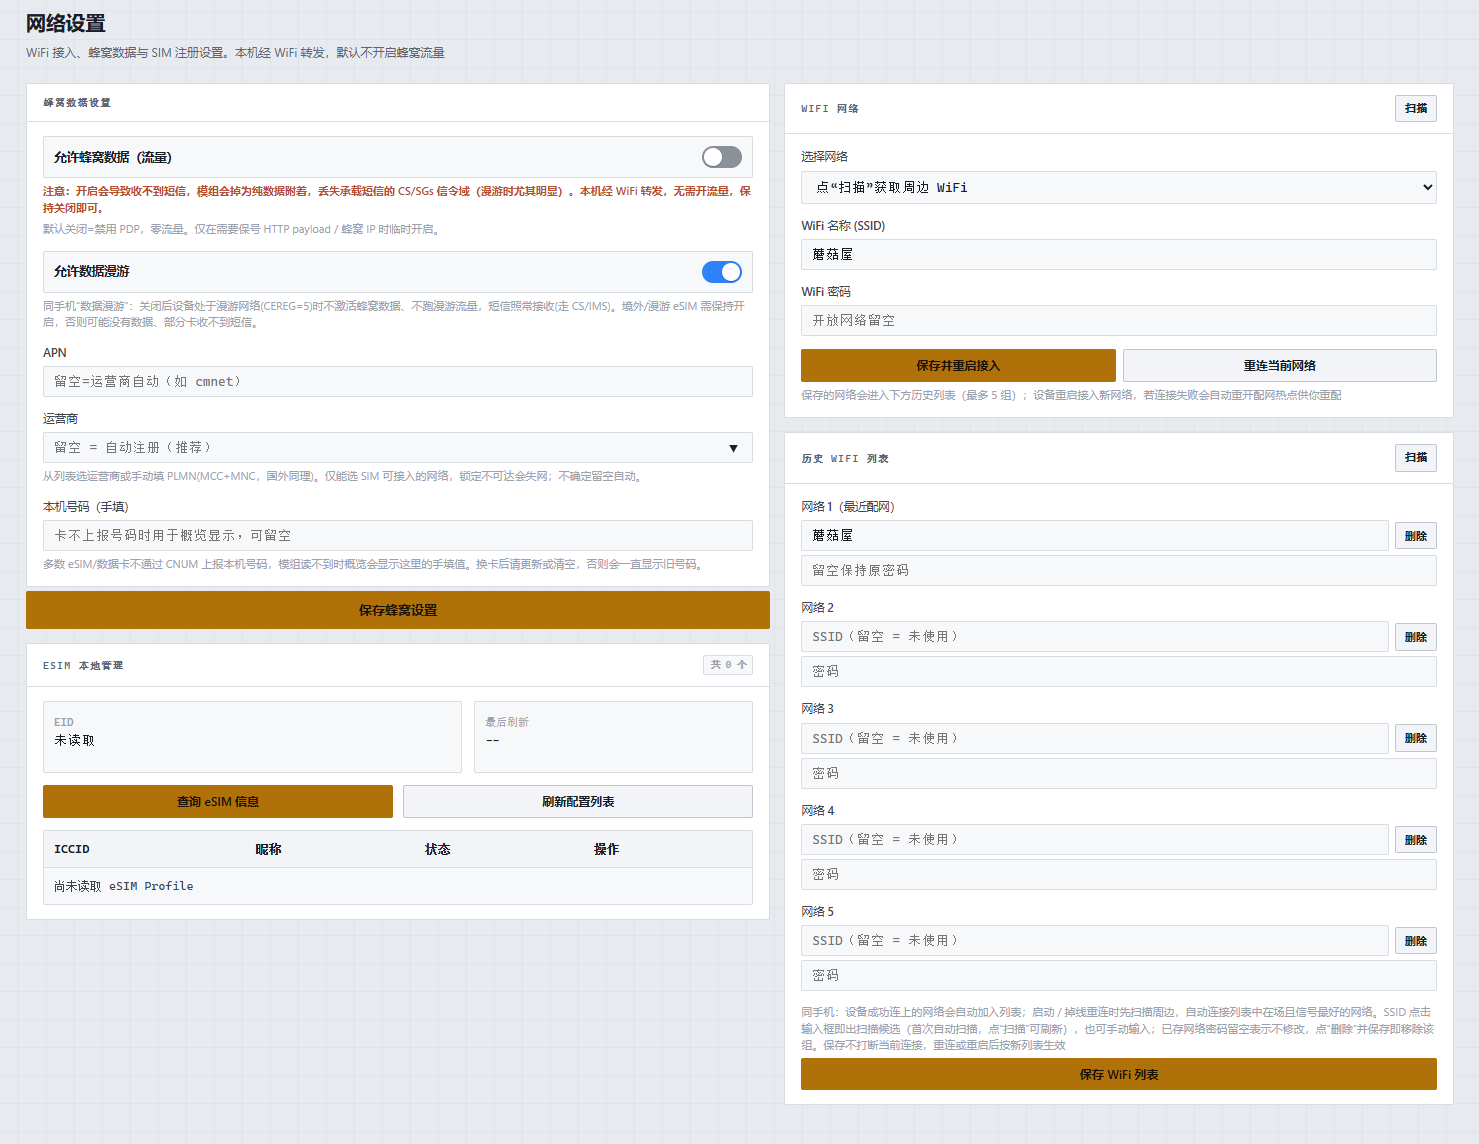Click the '网络 1 (最近配网)' label
The image size is (1479, 1144).
(848, 507)
